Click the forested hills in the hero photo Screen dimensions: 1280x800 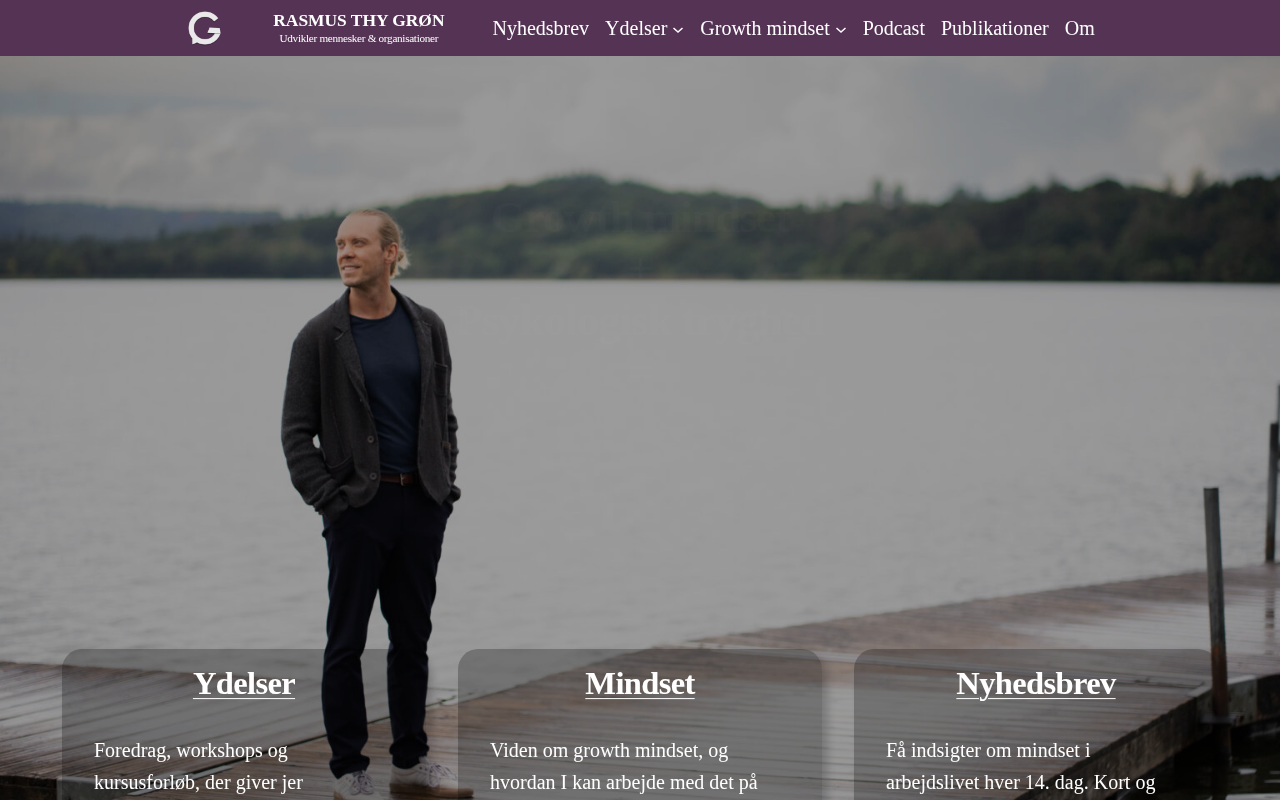[640, 230]
